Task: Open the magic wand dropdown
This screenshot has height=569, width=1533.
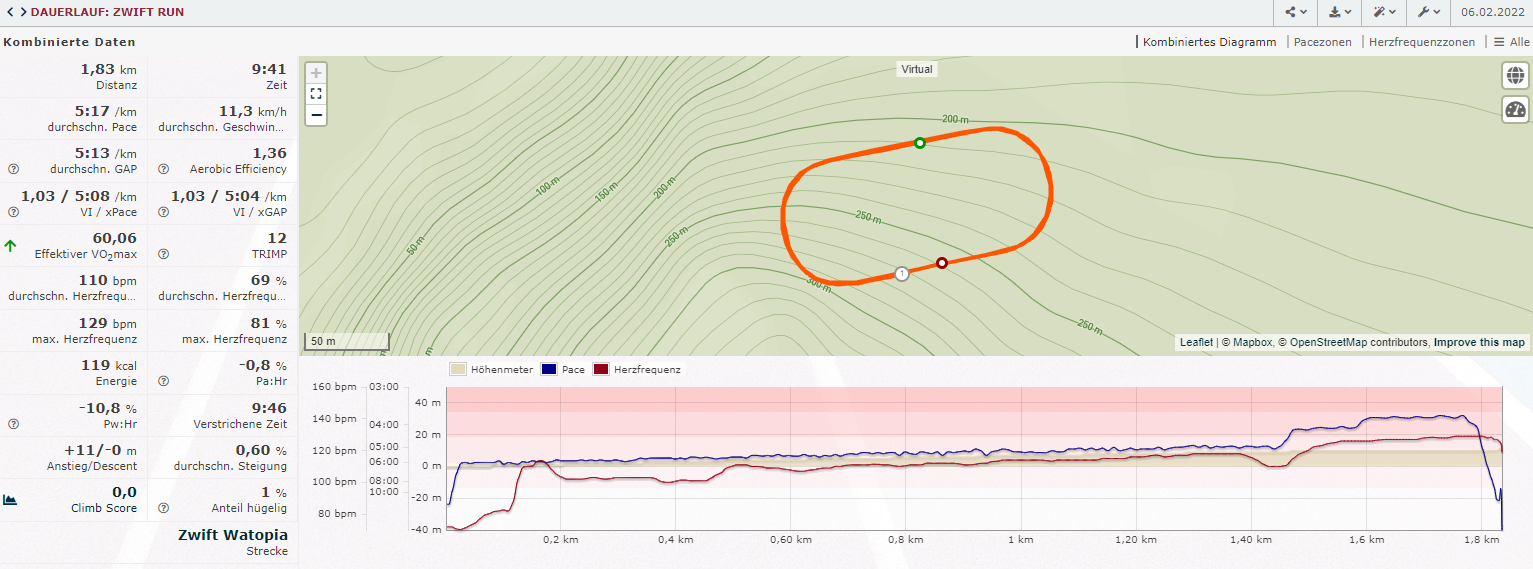Action: 1385,13
